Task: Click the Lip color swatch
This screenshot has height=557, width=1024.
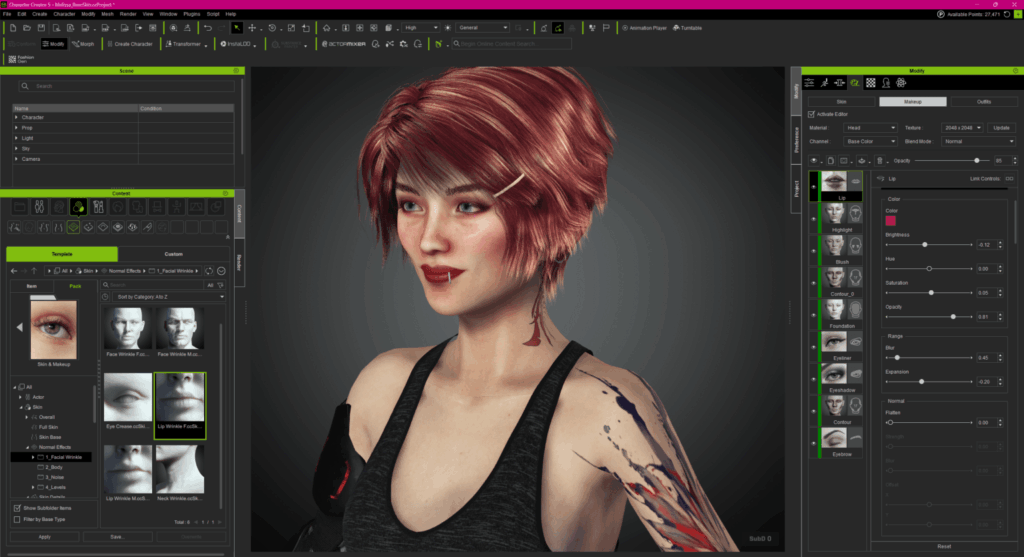Action: (890, 221)
